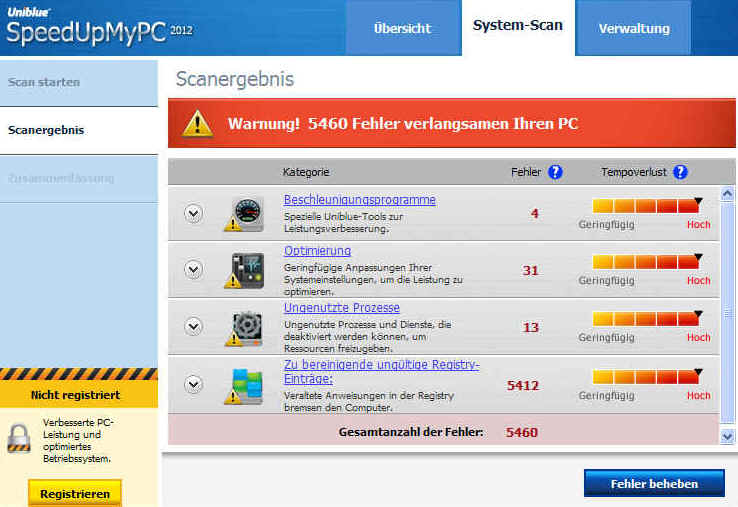The height and width of the screenshot is (507, 738).
Task: Click the warning triangle in red banner
Action: pyautogui.click(x=198, y=123)
